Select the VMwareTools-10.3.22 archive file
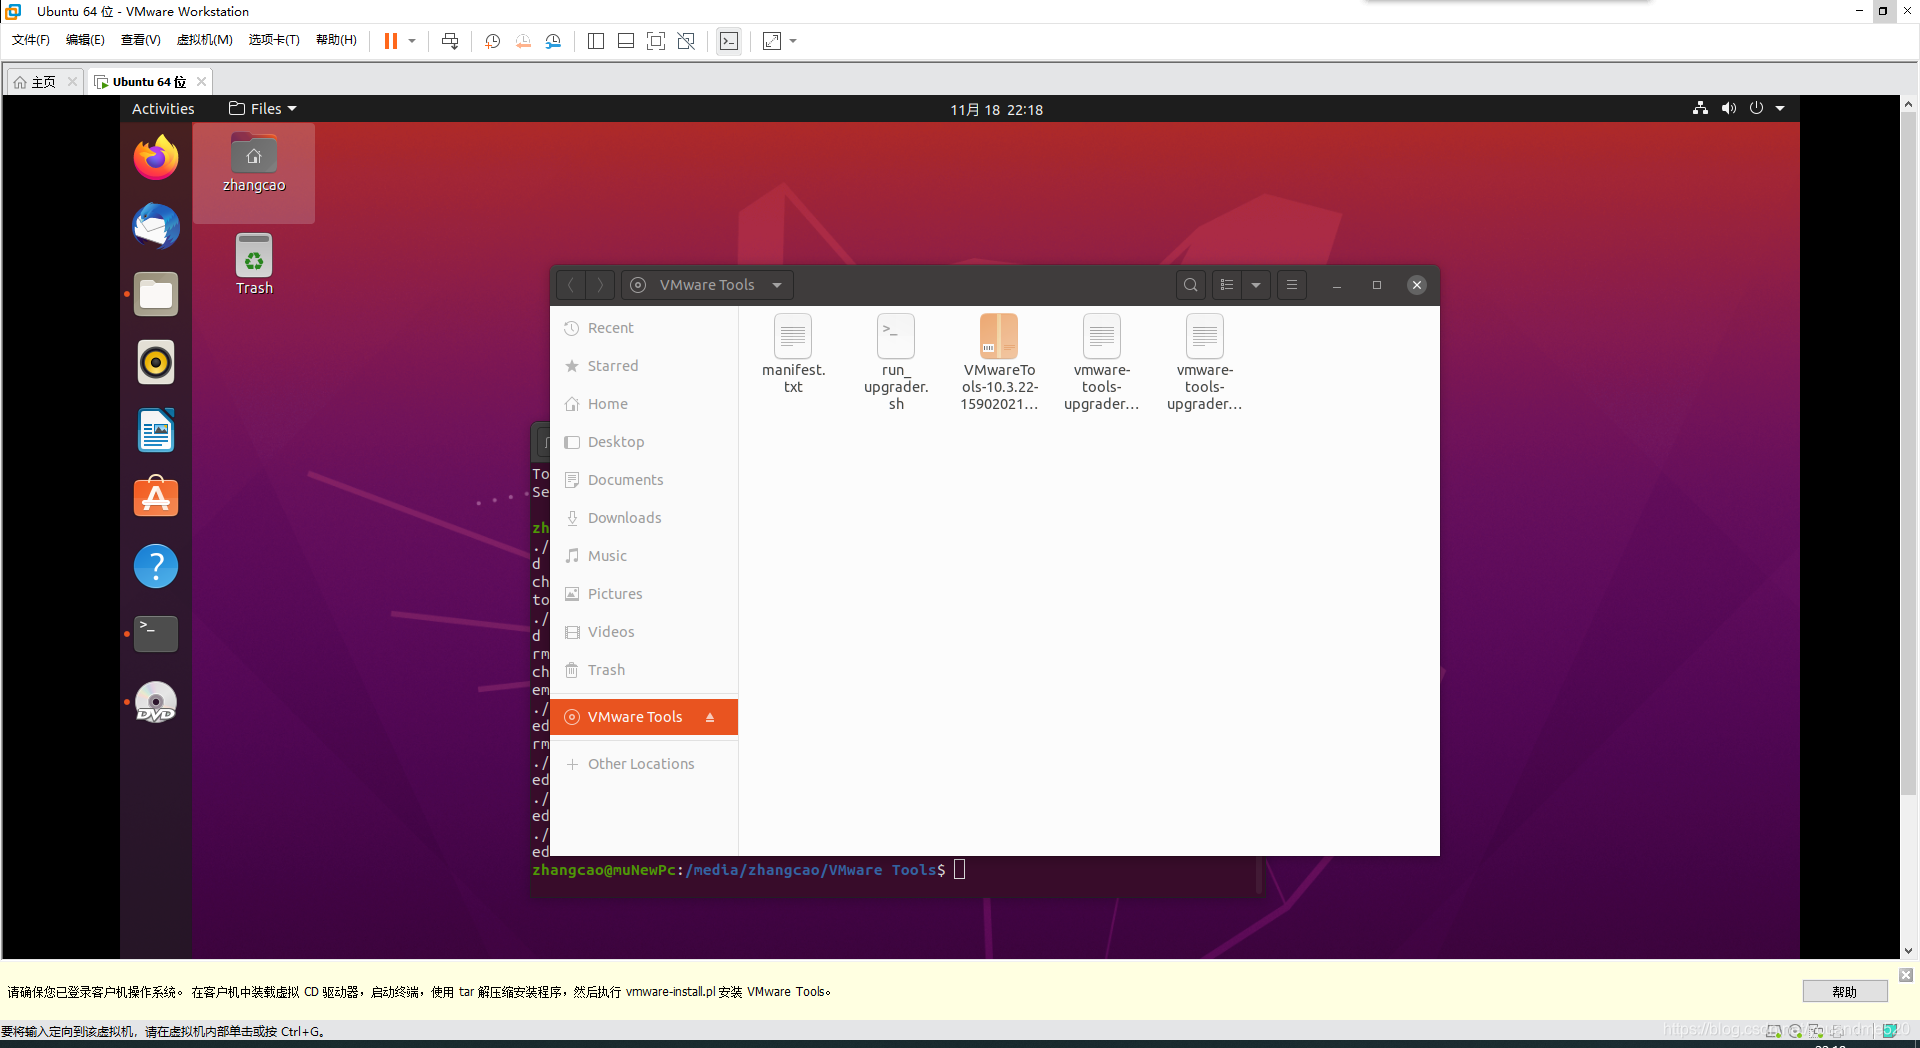 tap(999, 362)
